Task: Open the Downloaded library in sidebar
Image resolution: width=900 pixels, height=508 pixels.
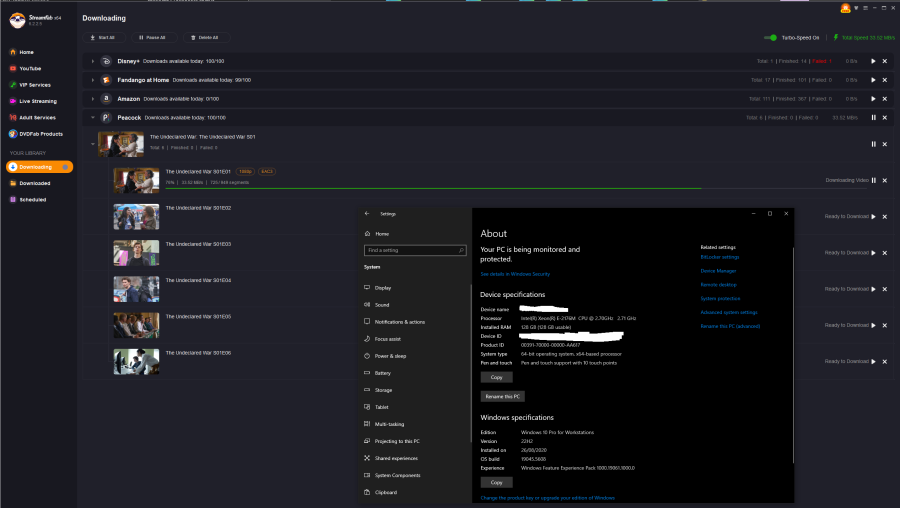Action: click(34, 183)
